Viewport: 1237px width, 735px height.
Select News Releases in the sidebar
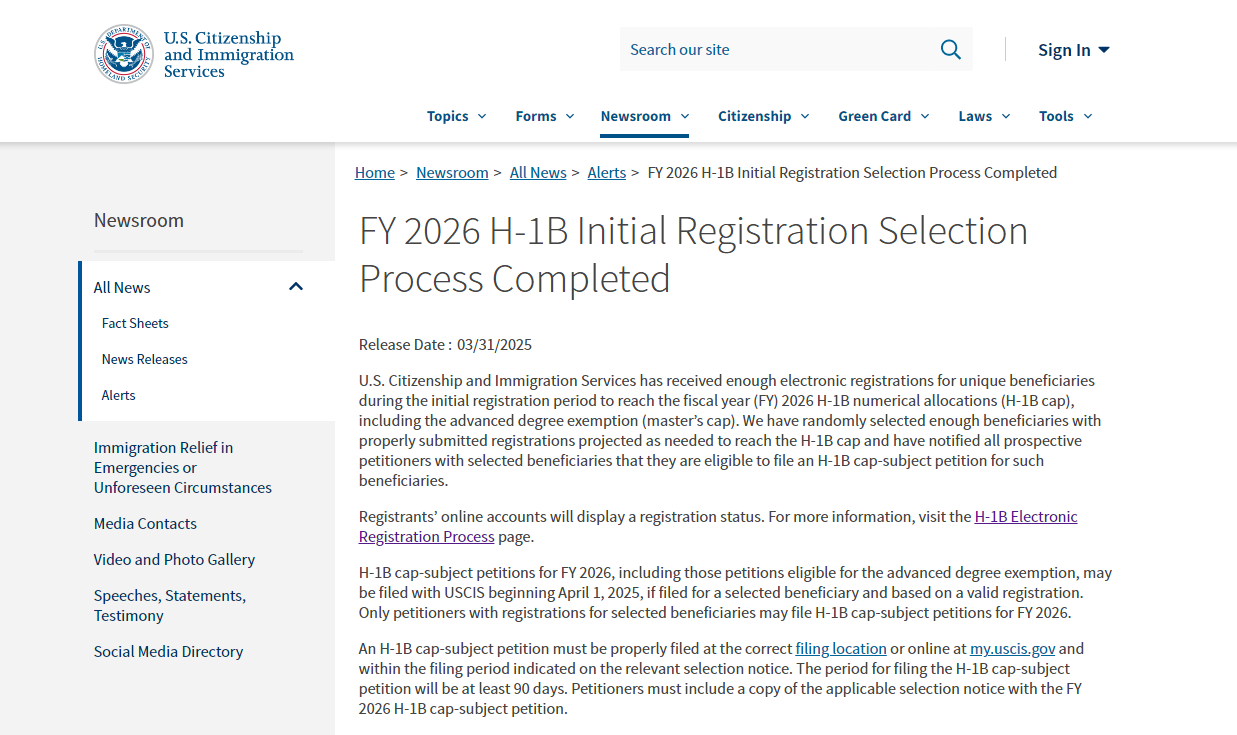coord(144,359)
